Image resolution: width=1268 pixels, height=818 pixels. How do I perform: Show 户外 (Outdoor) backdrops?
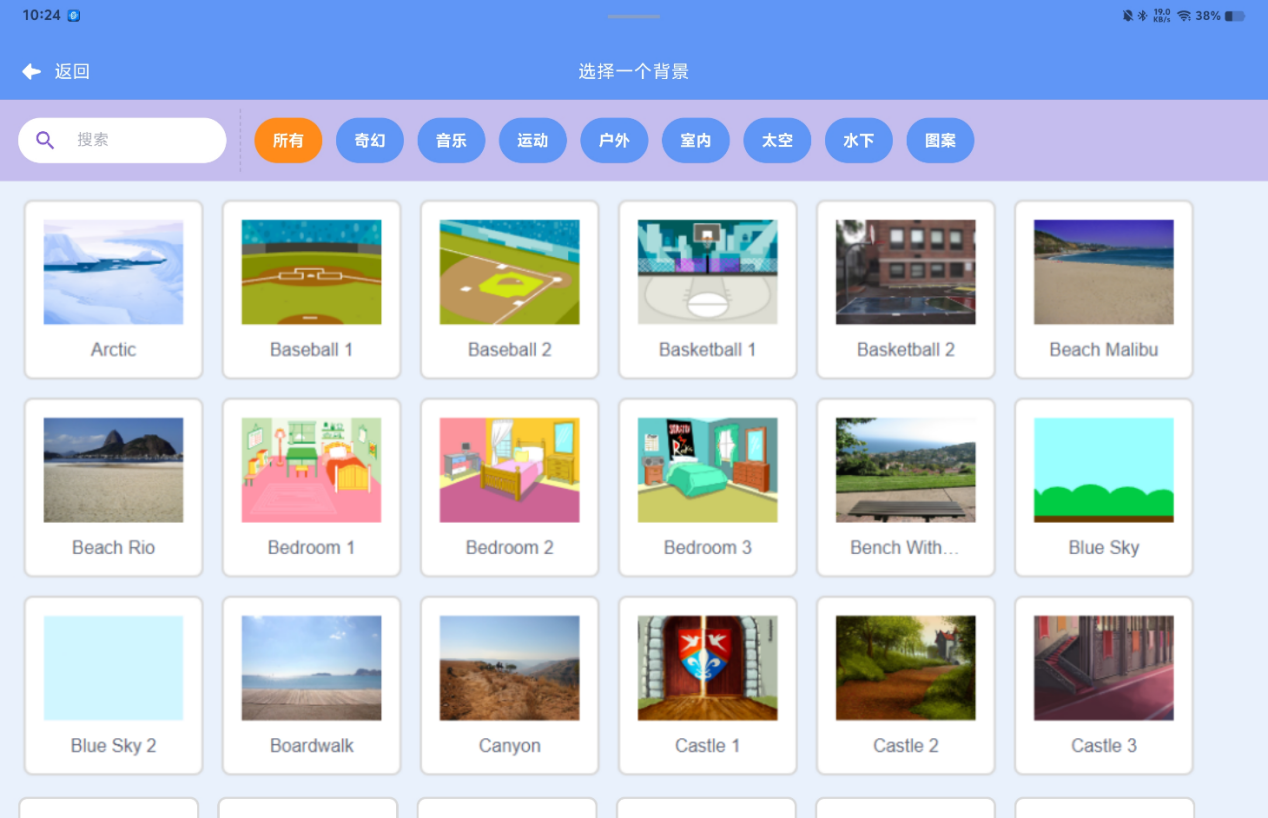614,140
